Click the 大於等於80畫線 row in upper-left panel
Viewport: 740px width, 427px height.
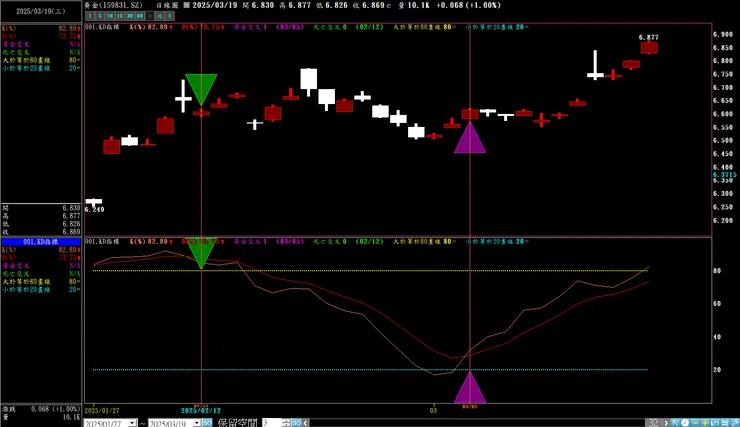(x=41, y=60)
